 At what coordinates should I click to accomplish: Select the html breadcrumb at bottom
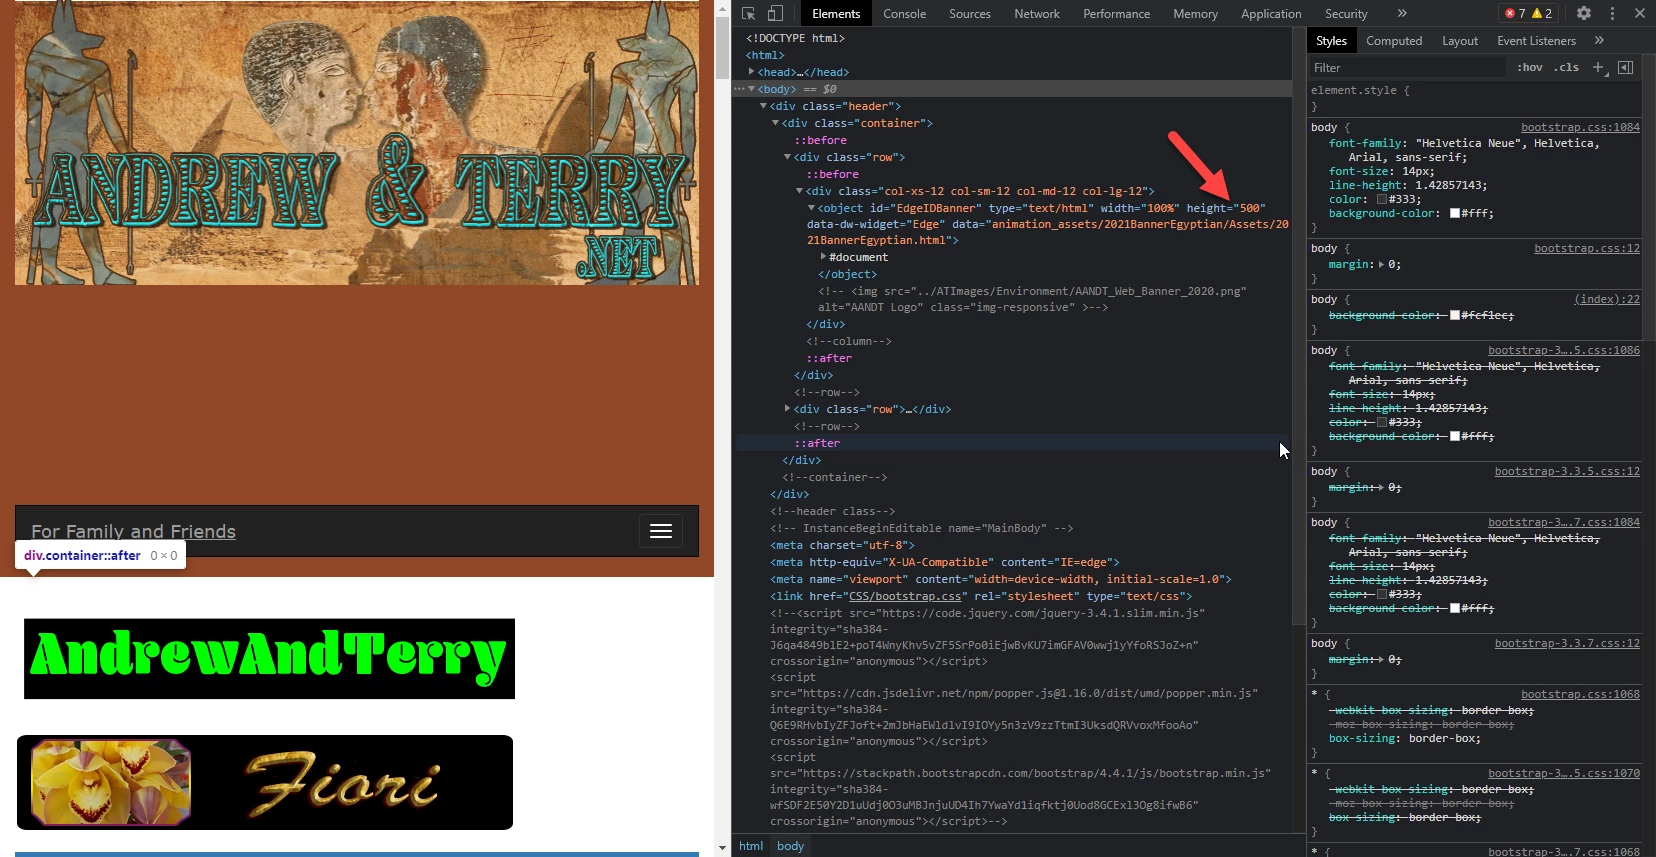(x=751, y=846)
